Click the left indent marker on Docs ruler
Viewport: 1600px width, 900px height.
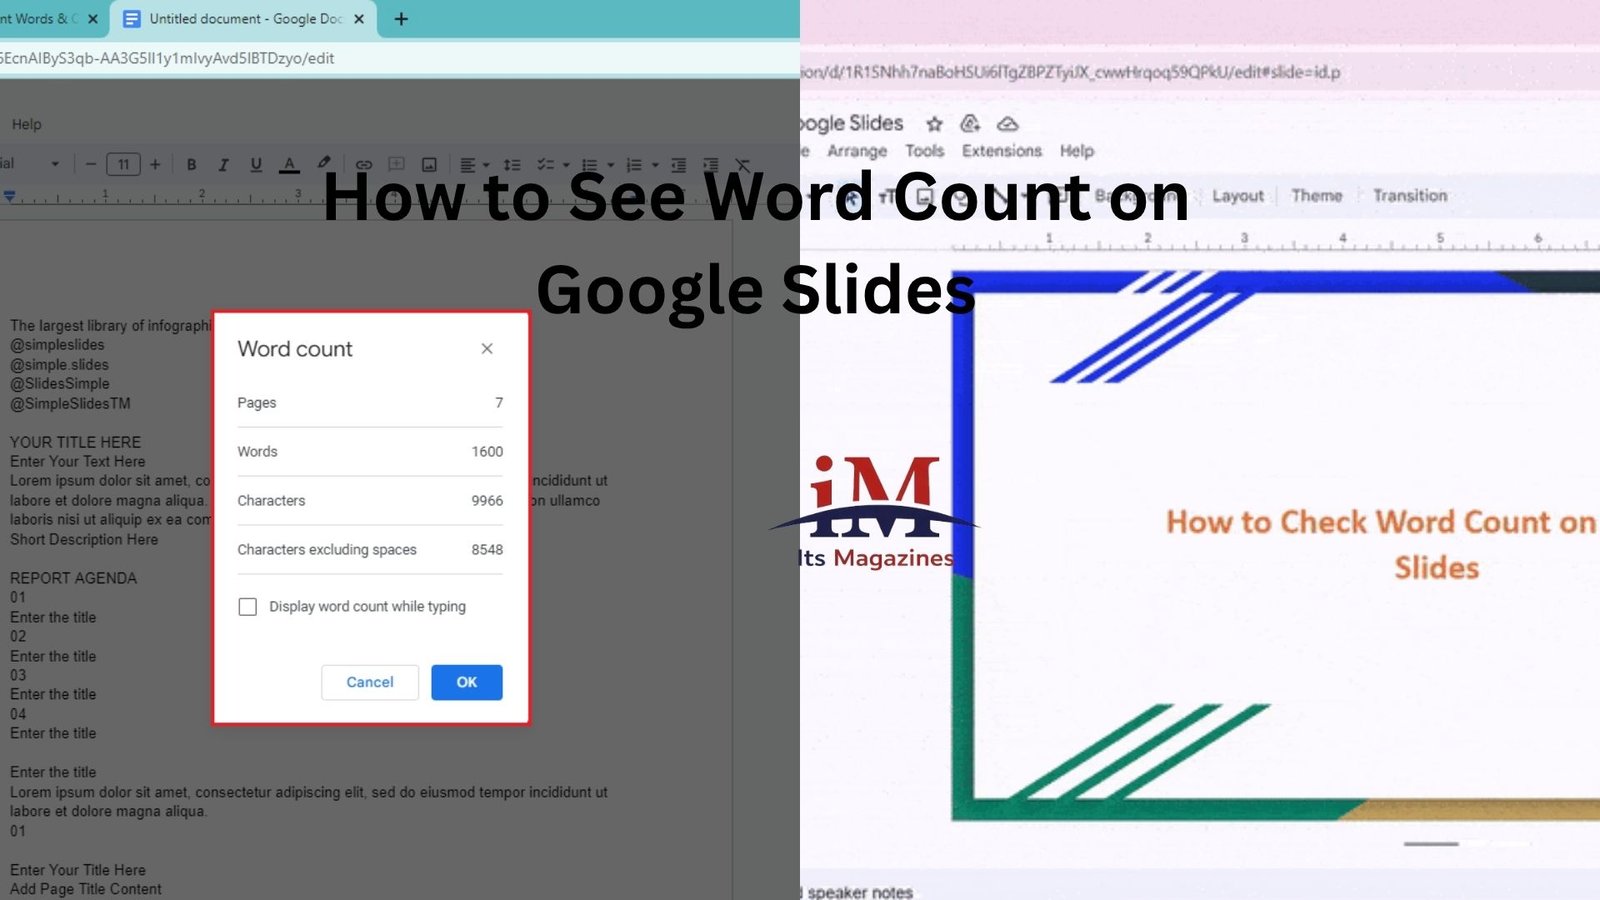click(x=9, y=196)
